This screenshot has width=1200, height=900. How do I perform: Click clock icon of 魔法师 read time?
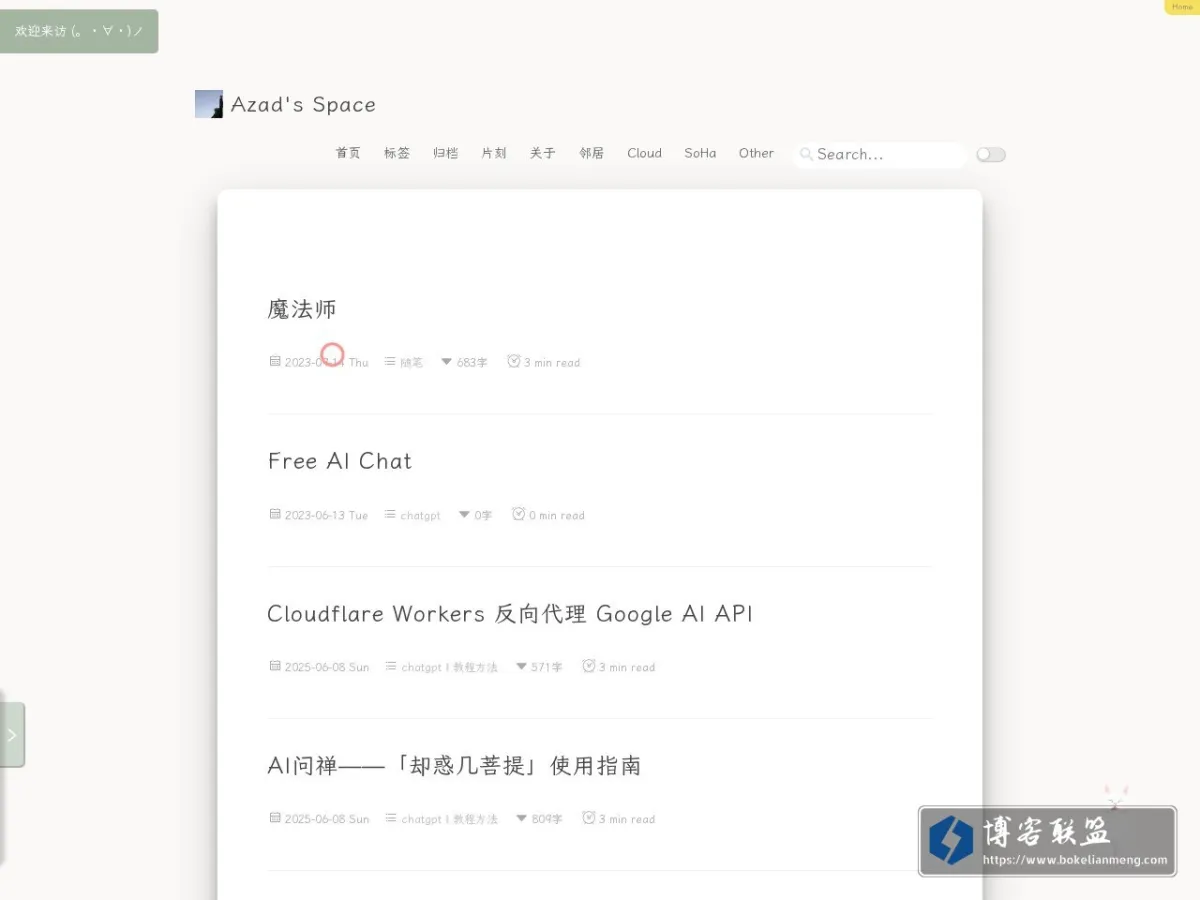514,361
